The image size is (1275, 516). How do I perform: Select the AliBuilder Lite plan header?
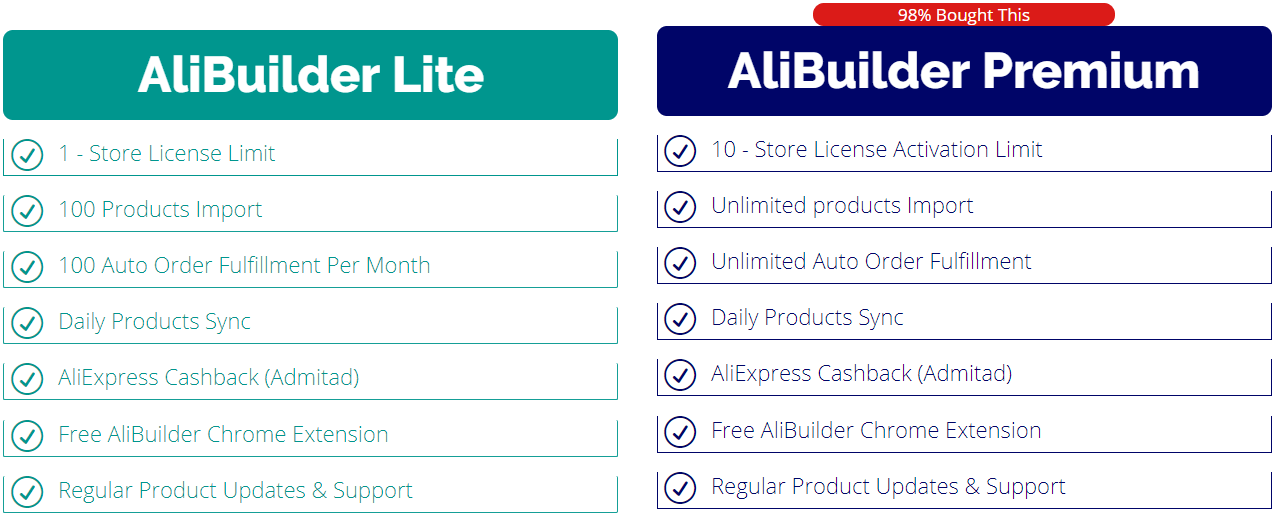pos(310,75)
